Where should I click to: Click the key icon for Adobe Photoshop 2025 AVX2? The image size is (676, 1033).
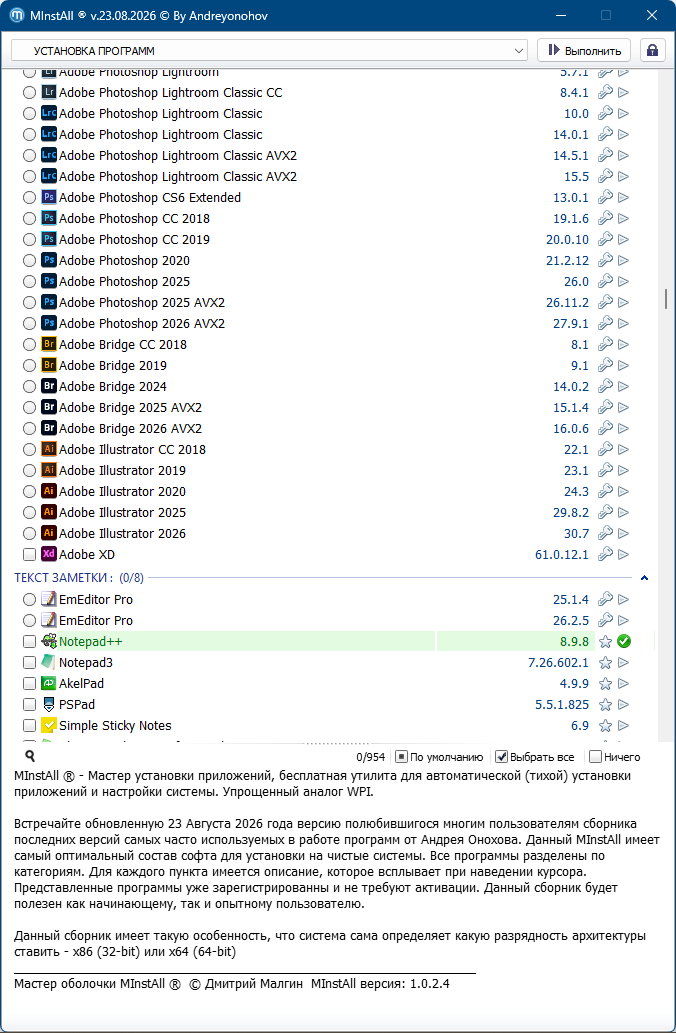click(605, 302)
